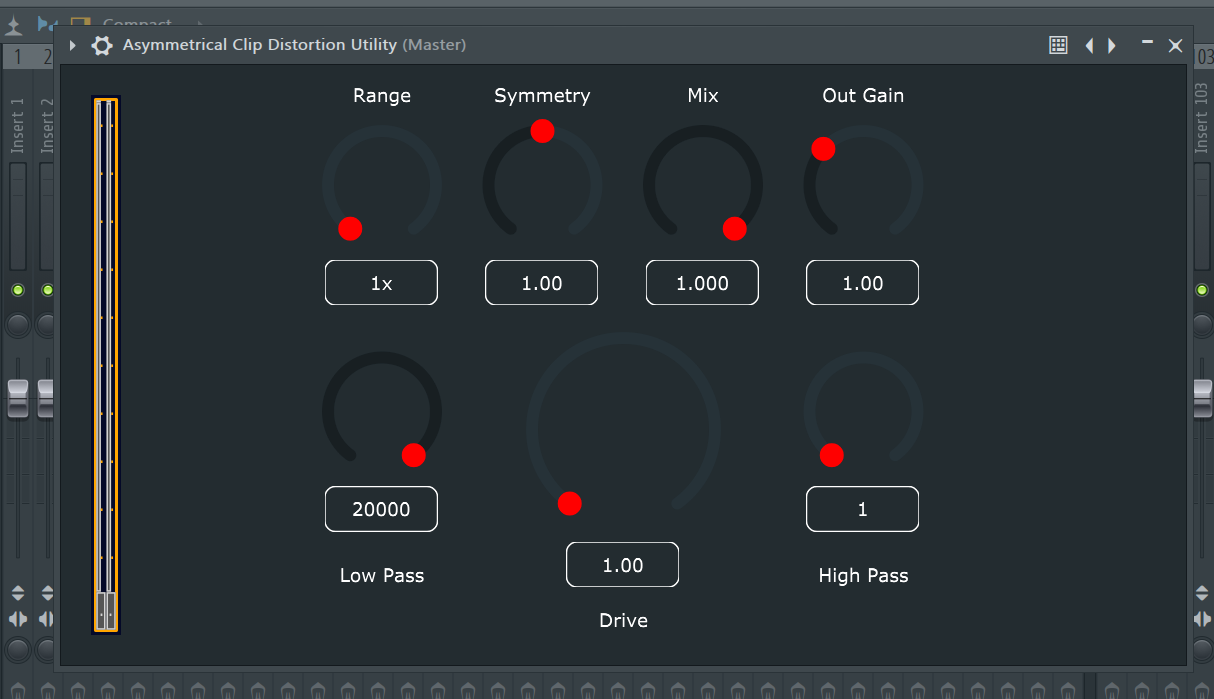This screenshot has height=699, width=1214.
Task: Open the presets grid icon
Action: [1058, 45]
